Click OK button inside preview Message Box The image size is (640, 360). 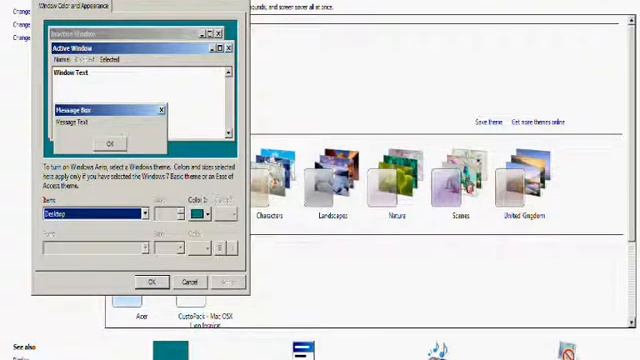(110, 144)
